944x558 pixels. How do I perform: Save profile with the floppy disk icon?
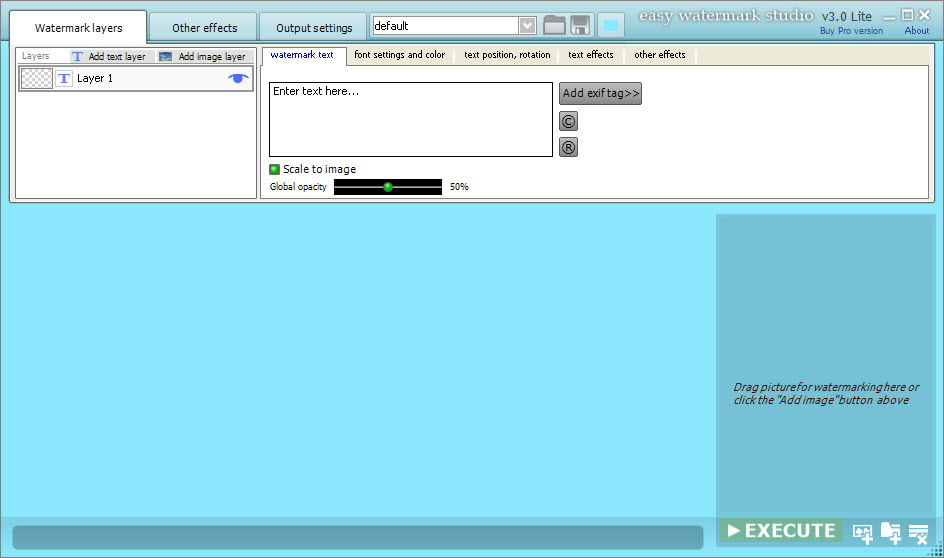(580, 25)
